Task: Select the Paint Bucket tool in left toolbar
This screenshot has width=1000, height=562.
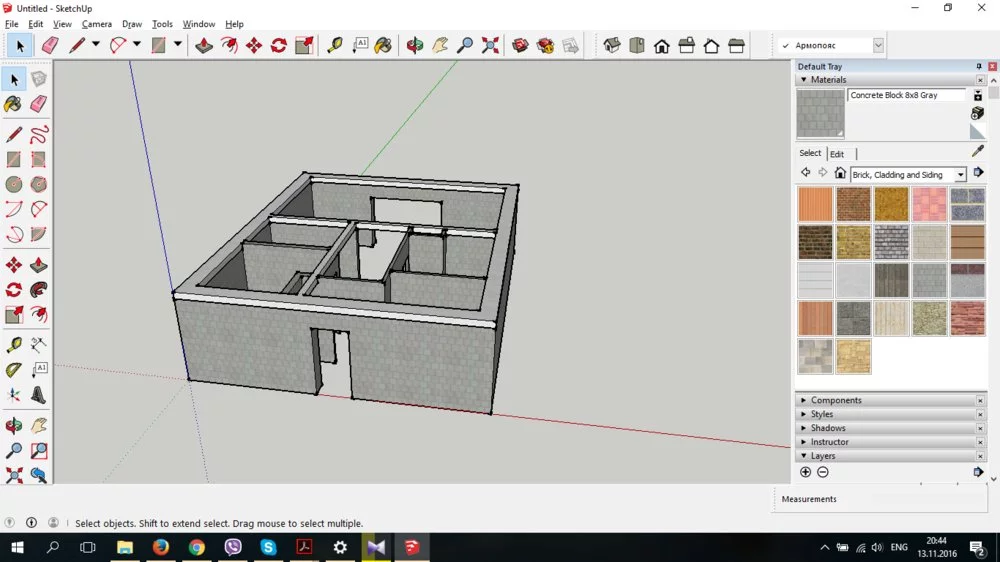Action: (13, 104)
